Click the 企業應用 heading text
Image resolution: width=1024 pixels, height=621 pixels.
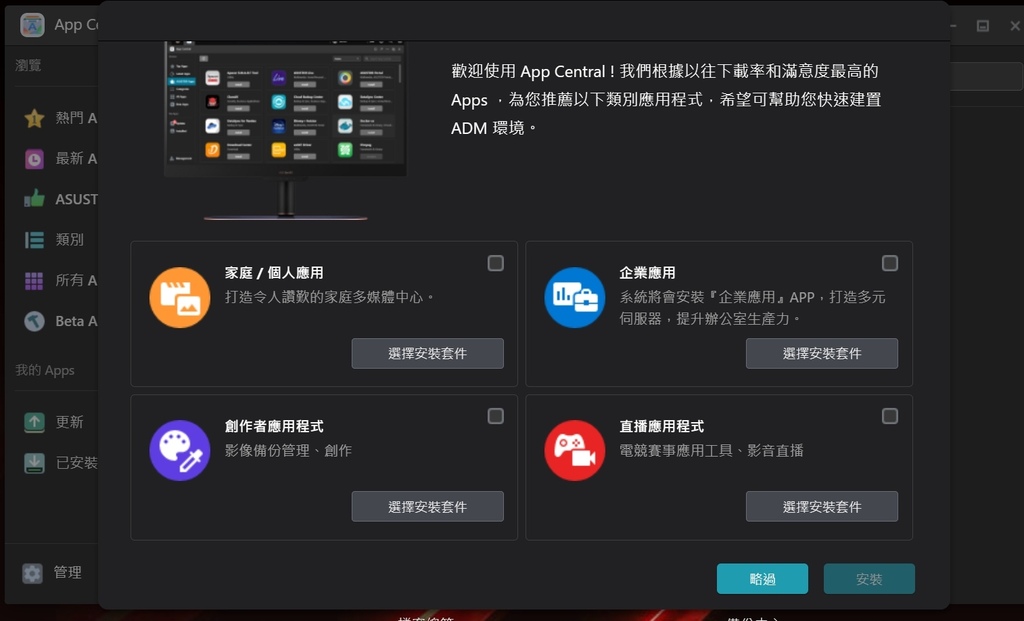(647, 273)
